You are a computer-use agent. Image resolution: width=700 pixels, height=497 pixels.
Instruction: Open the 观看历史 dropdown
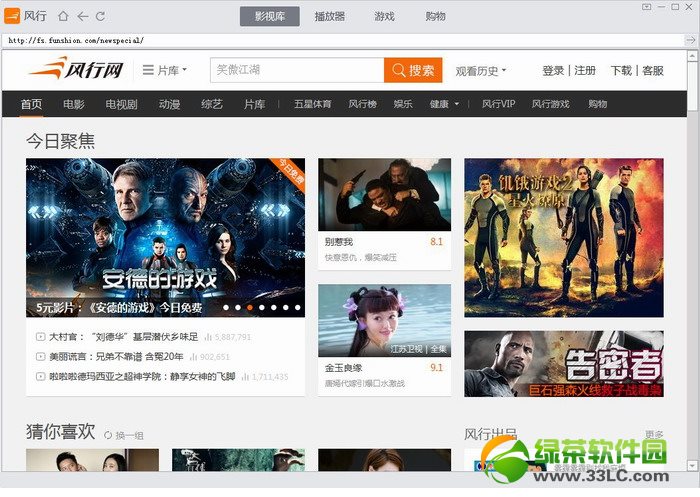(481, 71)
